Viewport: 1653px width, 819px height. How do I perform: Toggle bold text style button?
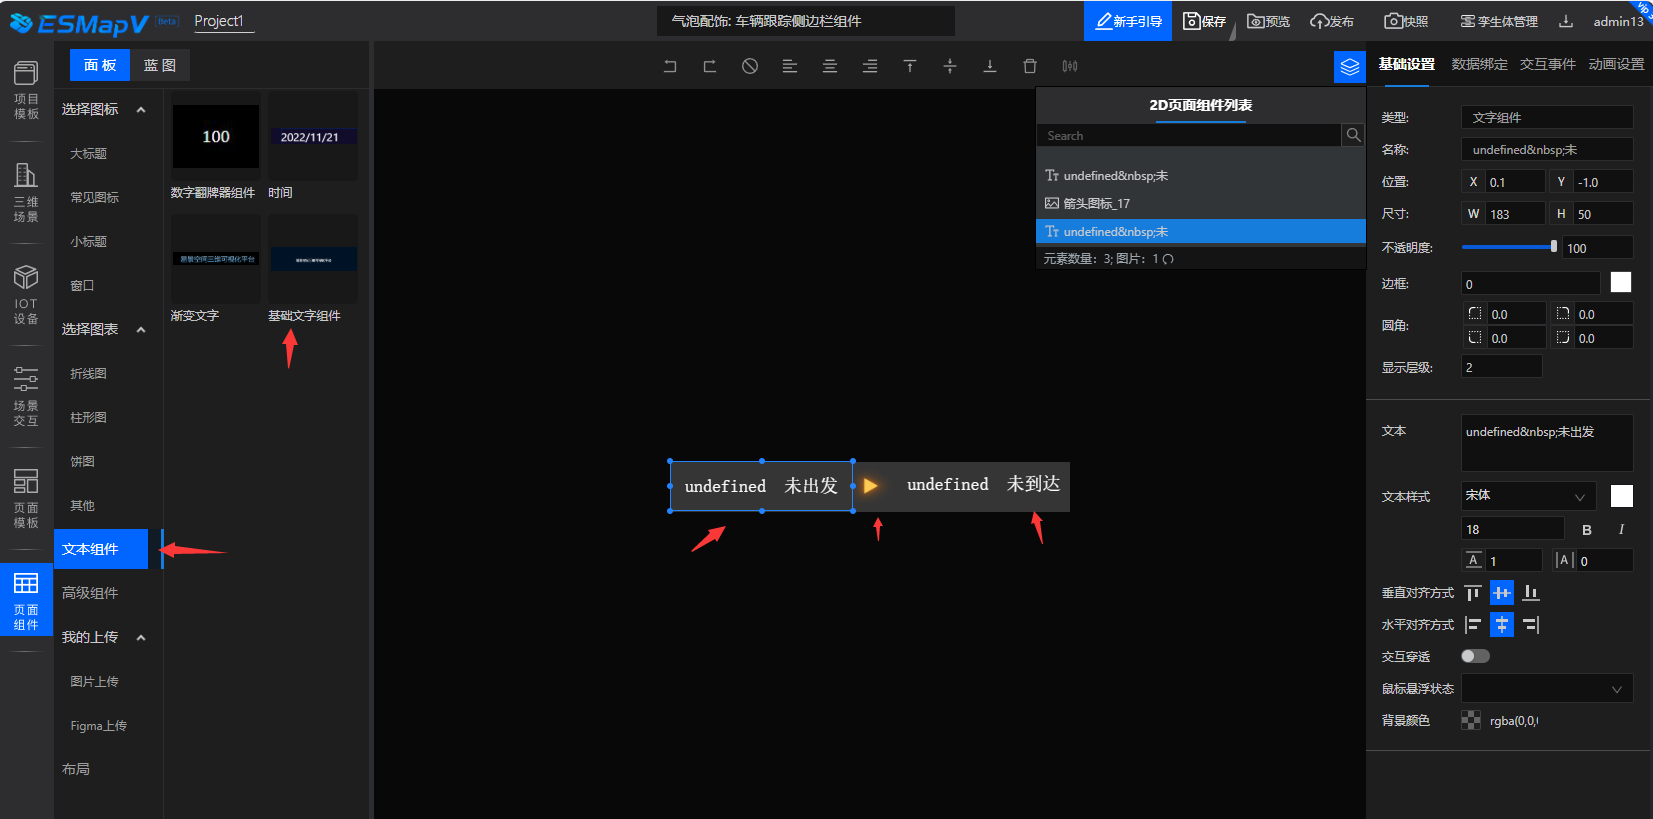(1587, 529)
